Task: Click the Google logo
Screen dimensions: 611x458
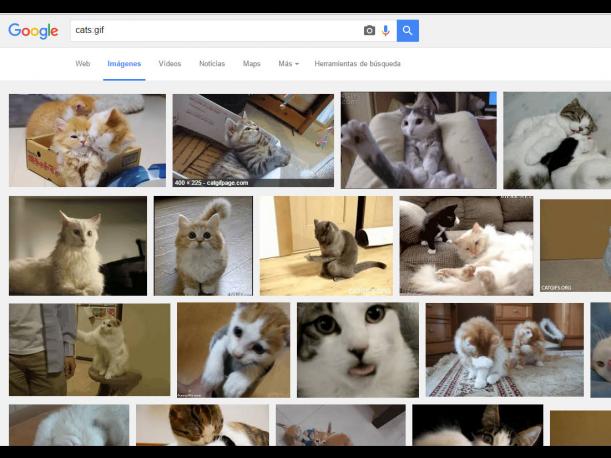Action: pyautogui.click(x=33, y=31)
